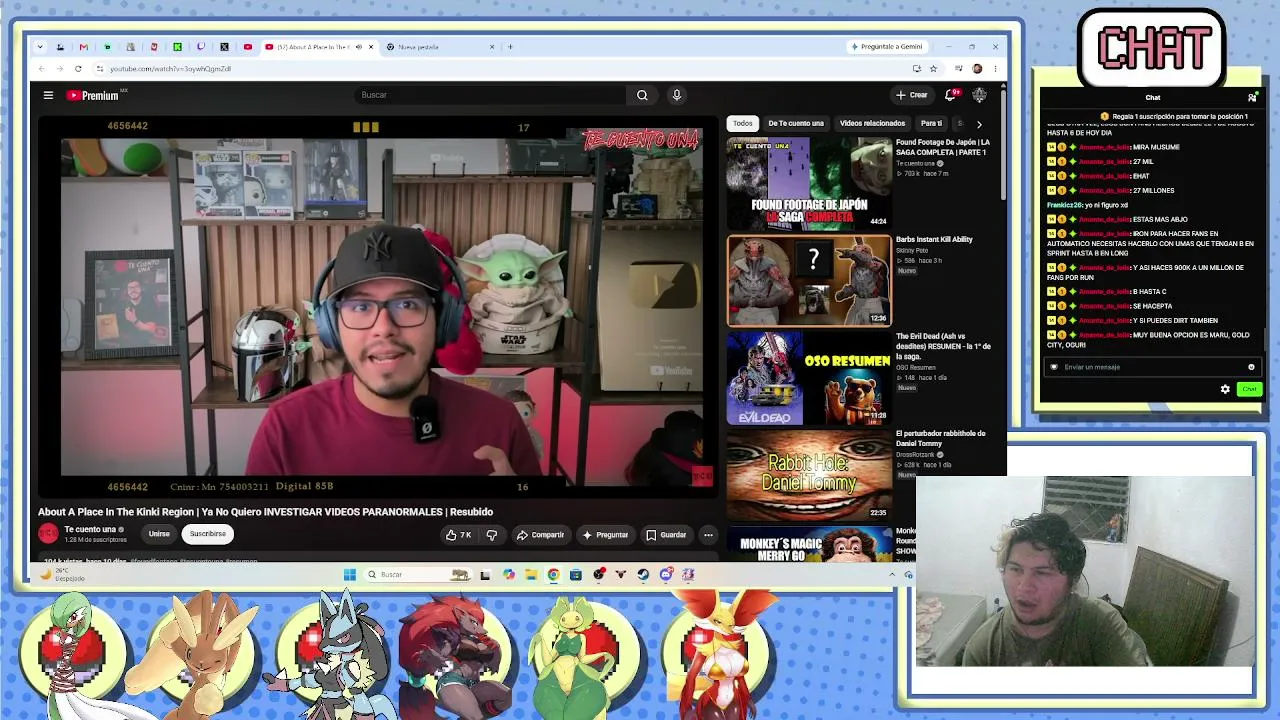
Task: Start voice search with the microphone icon
Action: [676, 95]
